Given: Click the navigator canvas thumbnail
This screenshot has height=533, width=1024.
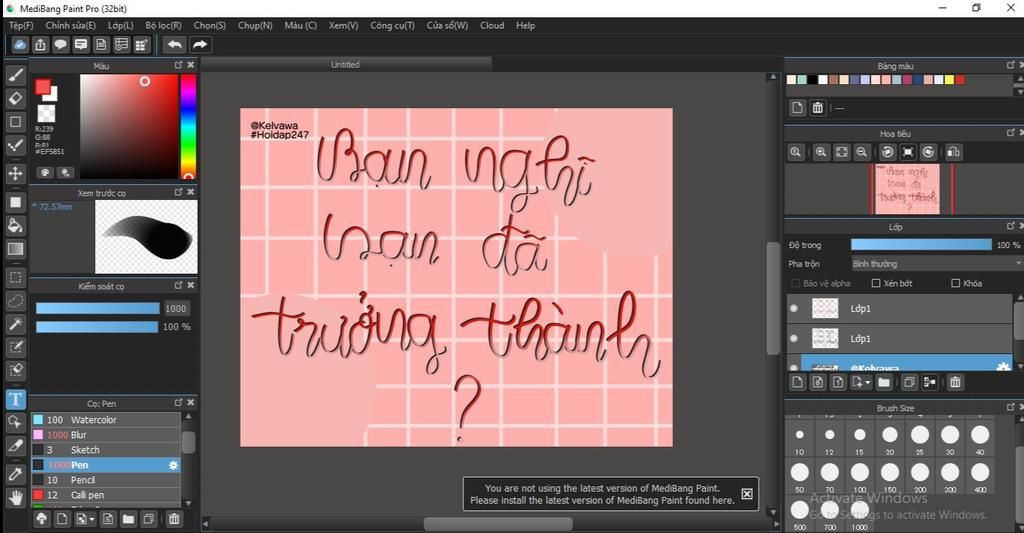Looking at the screenshot, I should coord(906,189).
